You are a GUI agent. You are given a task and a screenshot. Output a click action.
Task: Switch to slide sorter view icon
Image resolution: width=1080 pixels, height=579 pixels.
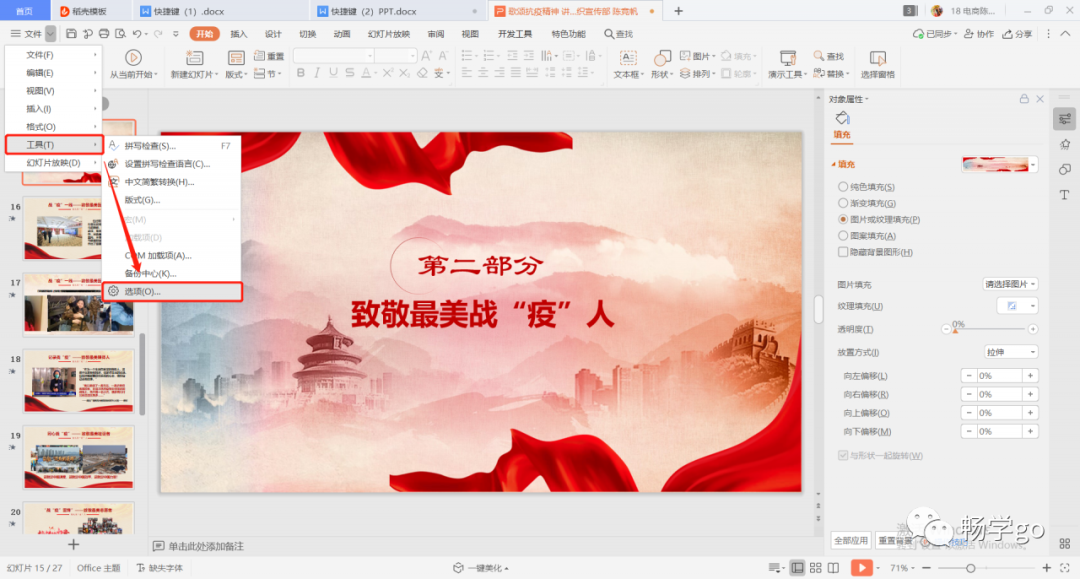coord(816,568)
